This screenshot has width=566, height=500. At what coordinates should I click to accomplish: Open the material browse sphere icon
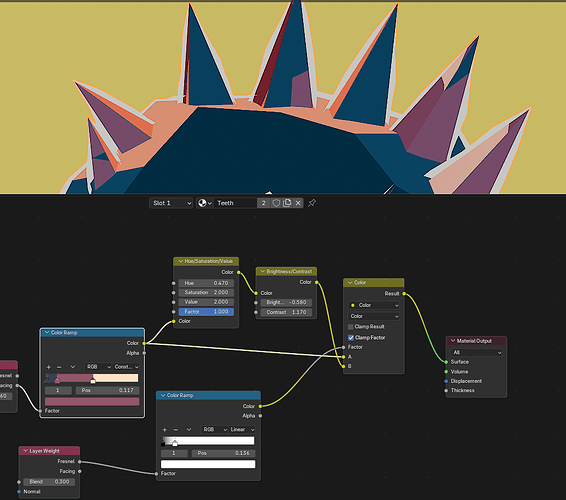[204, 203]
